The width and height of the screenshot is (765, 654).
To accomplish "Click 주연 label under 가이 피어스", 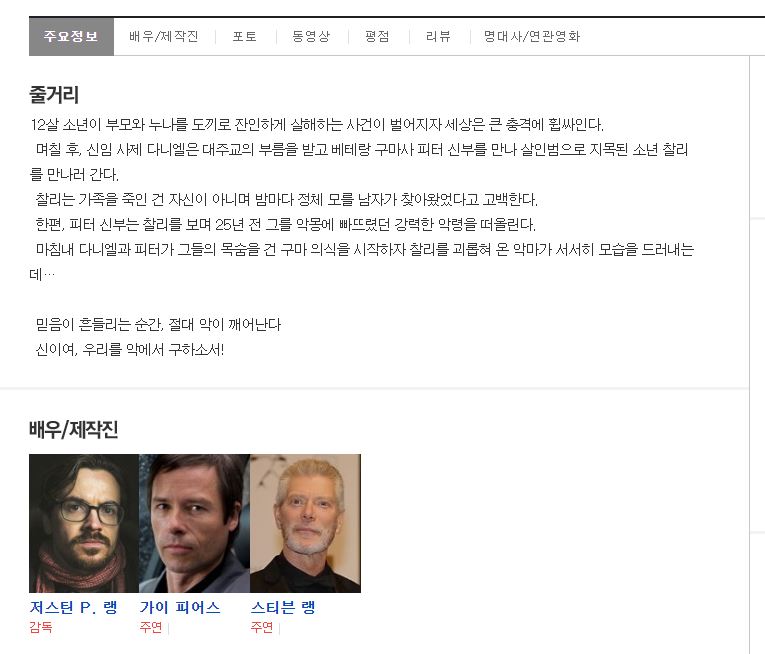I will pos(151,627).
